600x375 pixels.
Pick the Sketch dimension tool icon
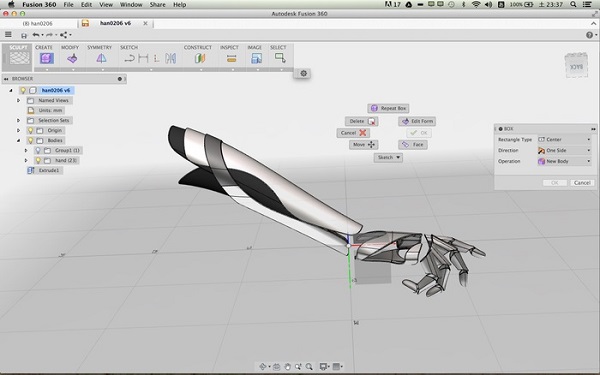click(x=143, y=59)
